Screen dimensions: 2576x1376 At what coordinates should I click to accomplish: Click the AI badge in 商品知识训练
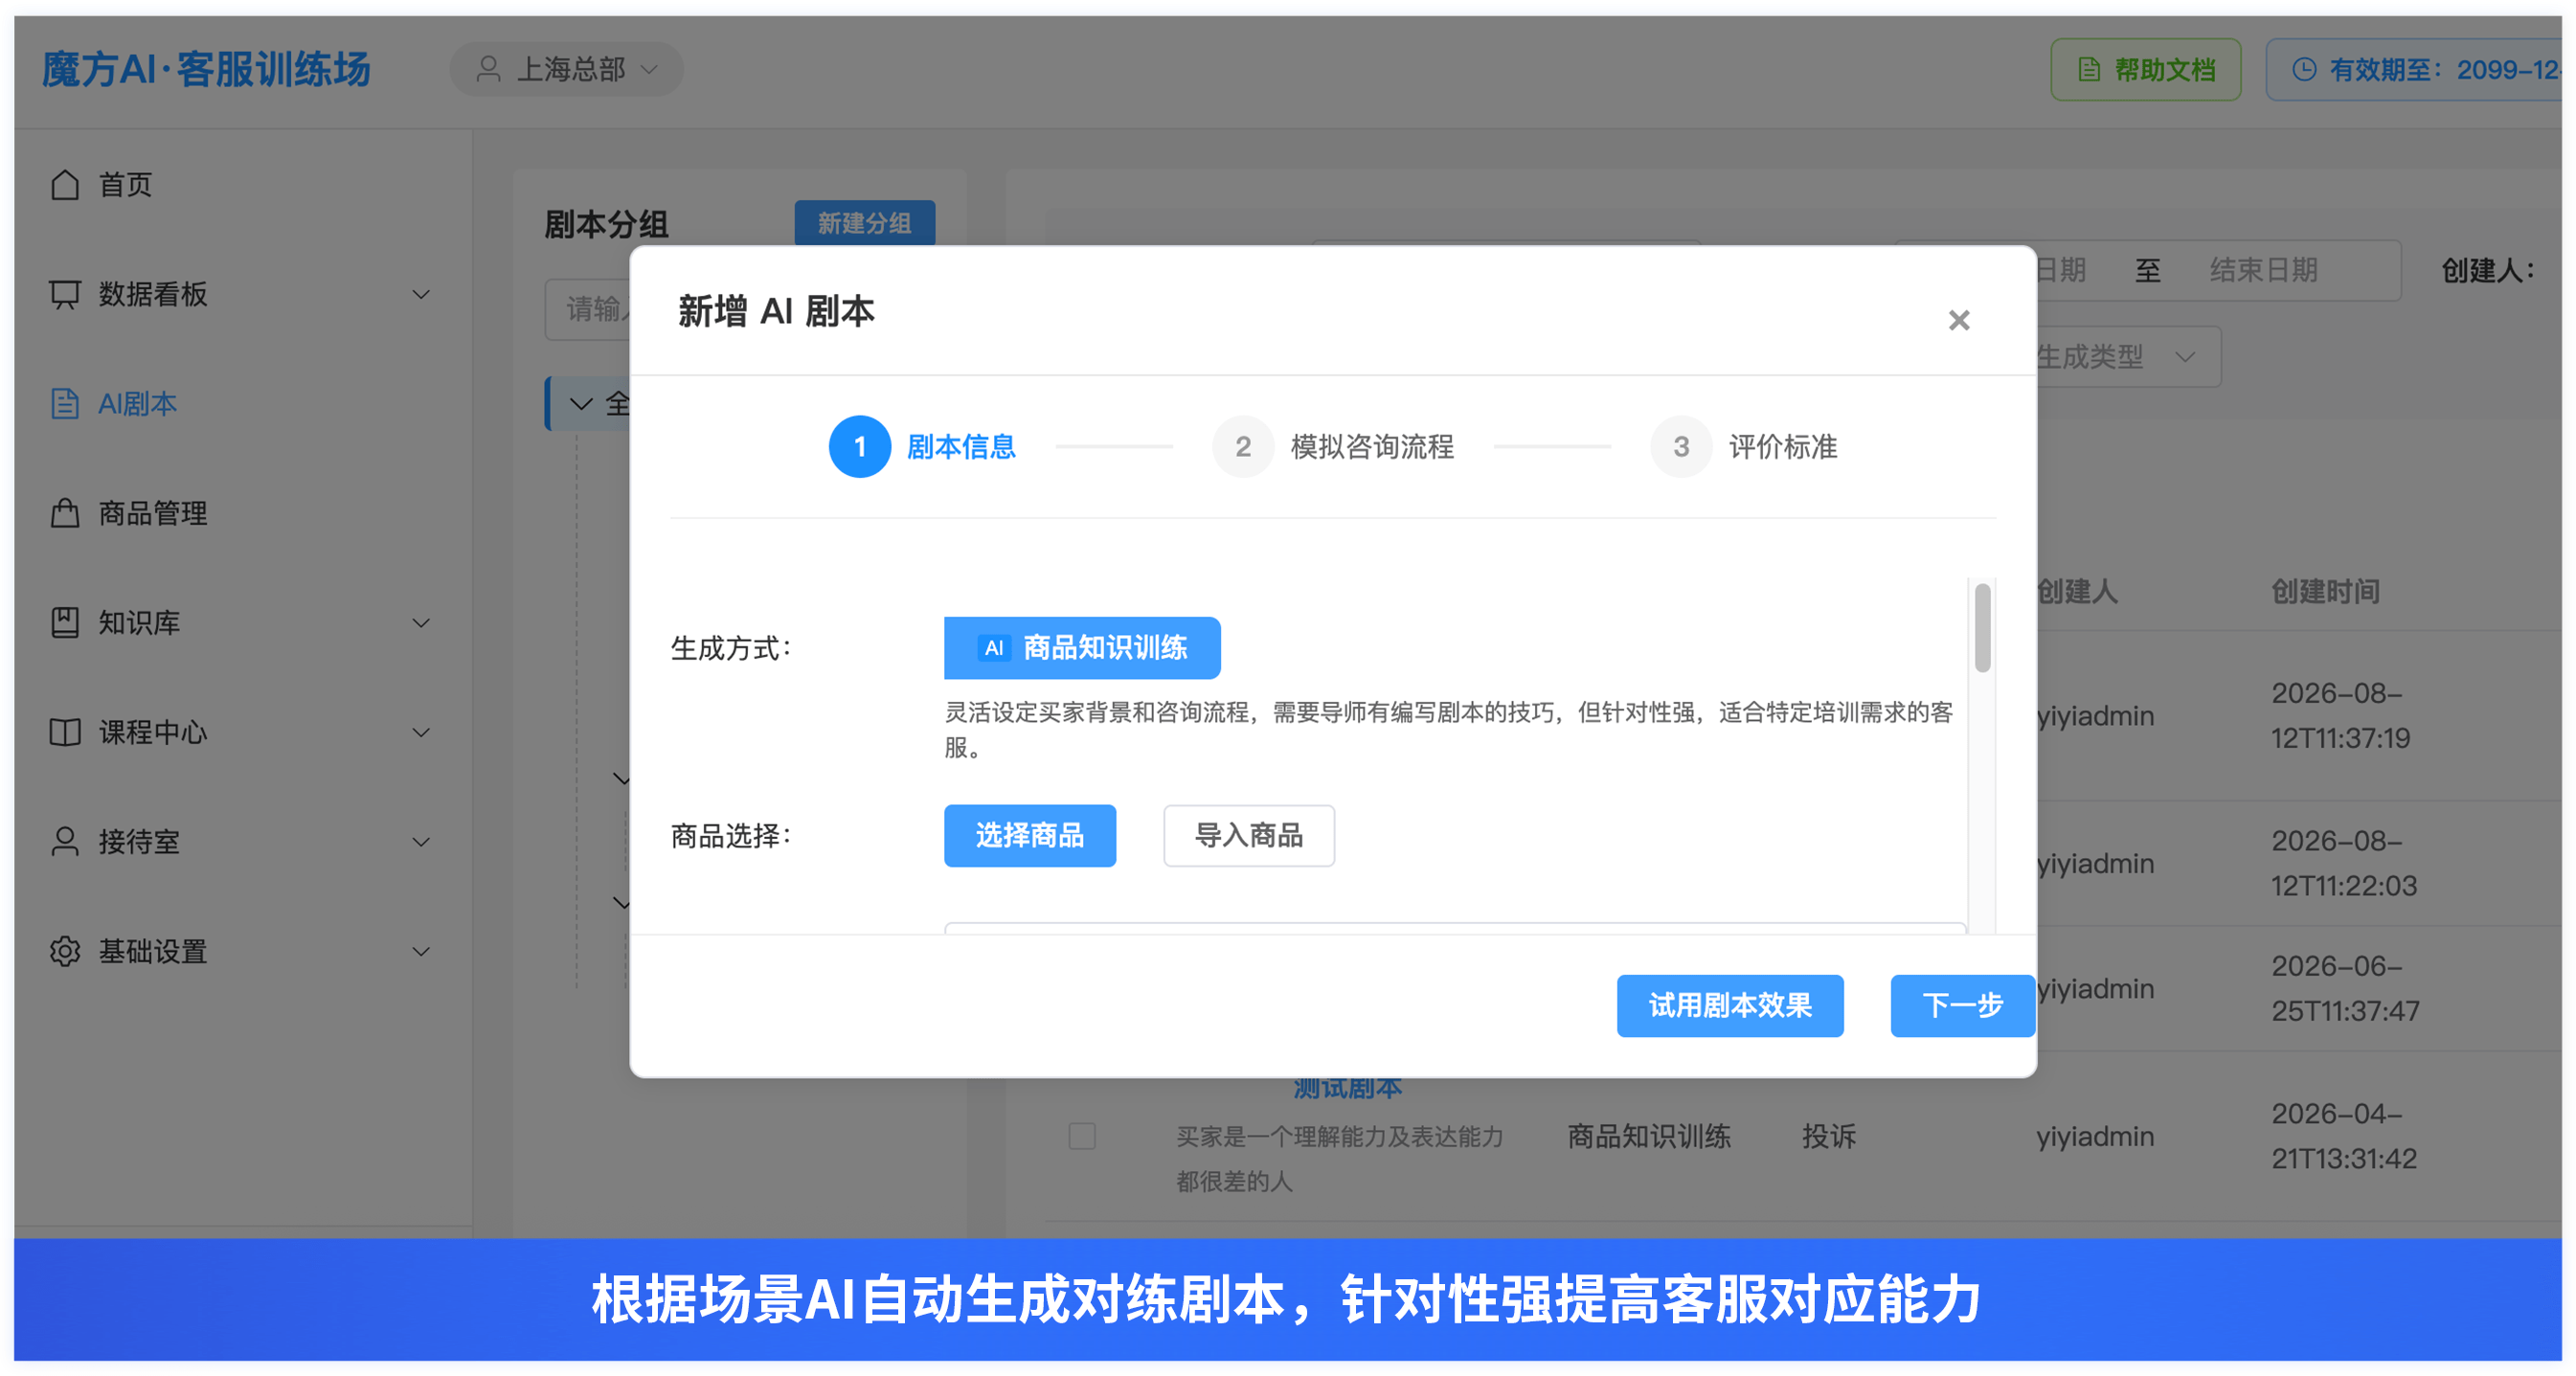(x=993, y=648)
